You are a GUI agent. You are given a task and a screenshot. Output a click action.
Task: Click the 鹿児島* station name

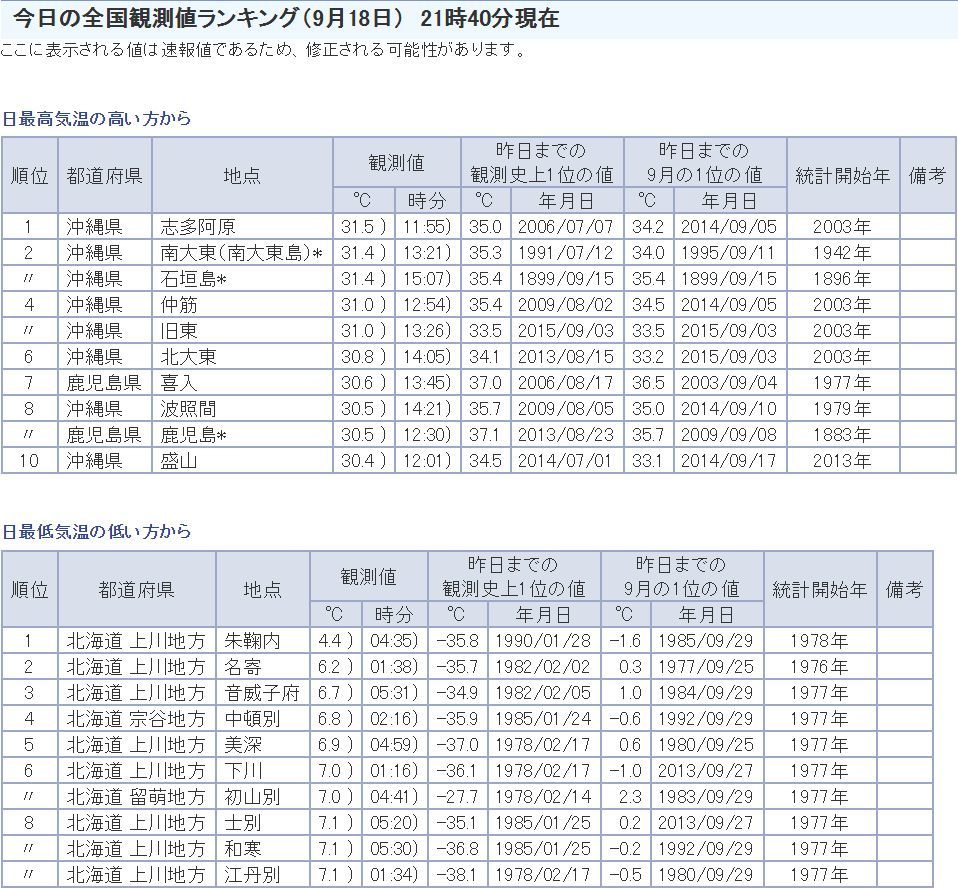(x=194, y=435)
